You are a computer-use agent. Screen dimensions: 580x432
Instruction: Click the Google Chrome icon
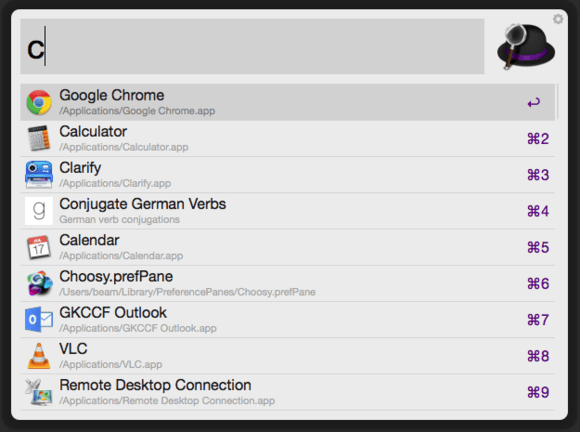point(39,102)
